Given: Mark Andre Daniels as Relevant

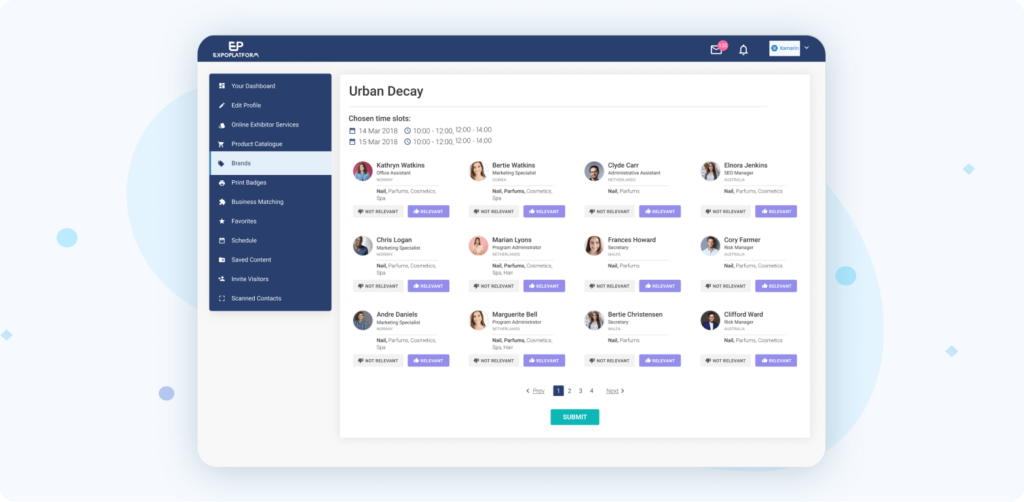Looking at the screenshot, I should click(428, 360).
